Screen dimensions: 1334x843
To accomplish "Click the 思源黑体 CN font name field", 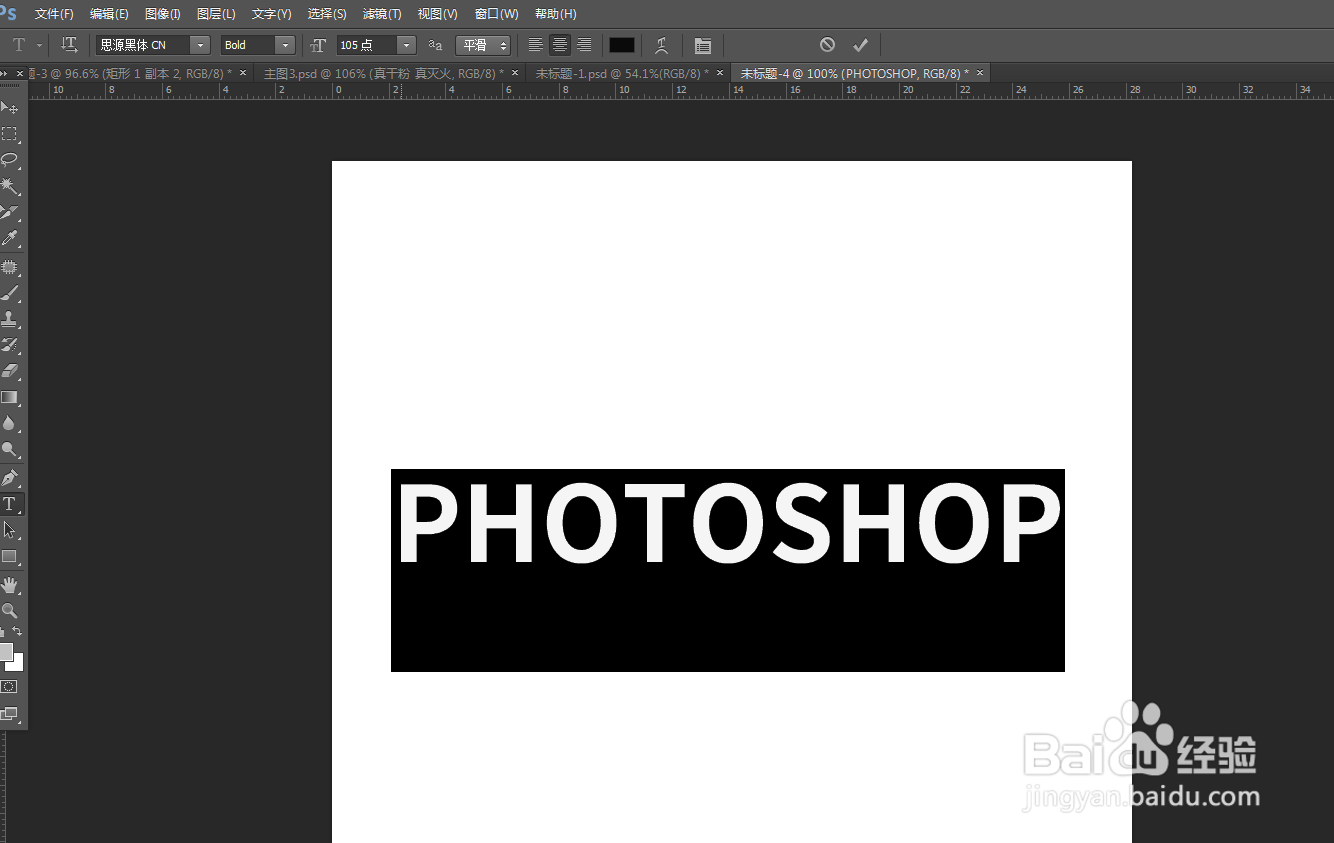I will click(x=143, y=45).
